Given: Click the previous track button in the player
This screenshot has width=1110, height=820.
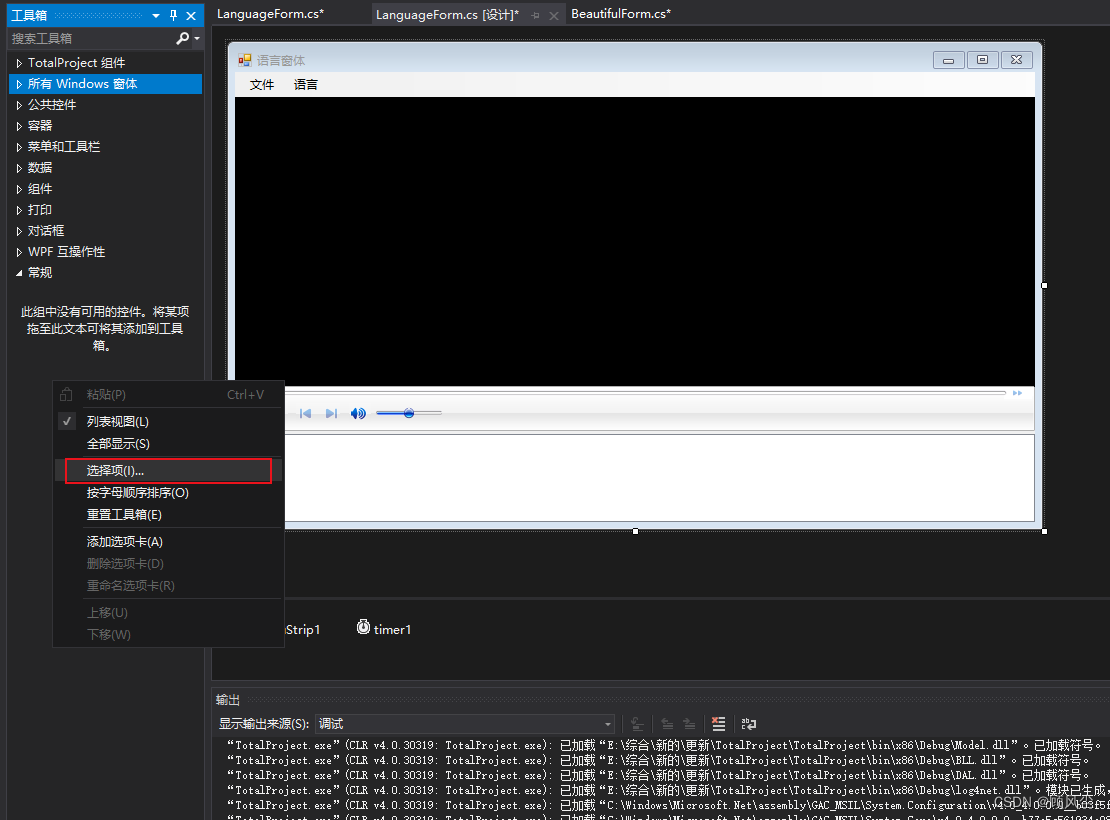Looking at the screenshot, I should click(306, 412).
